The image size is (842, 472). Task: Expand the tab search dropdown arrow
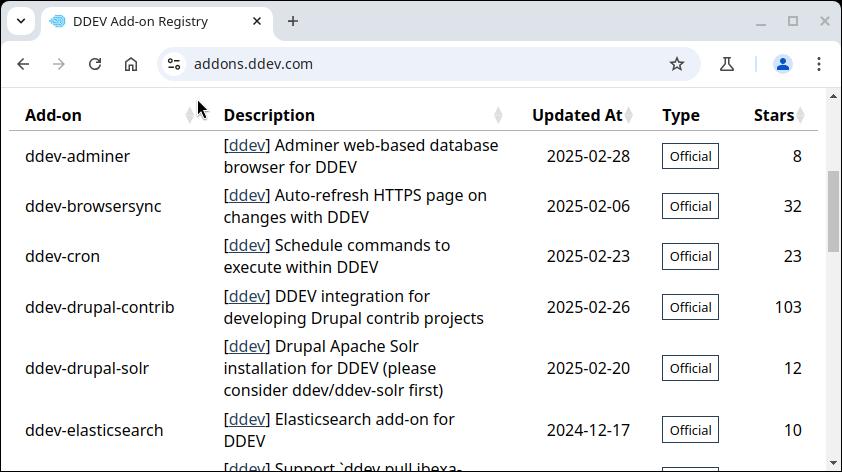pos(20,21)
